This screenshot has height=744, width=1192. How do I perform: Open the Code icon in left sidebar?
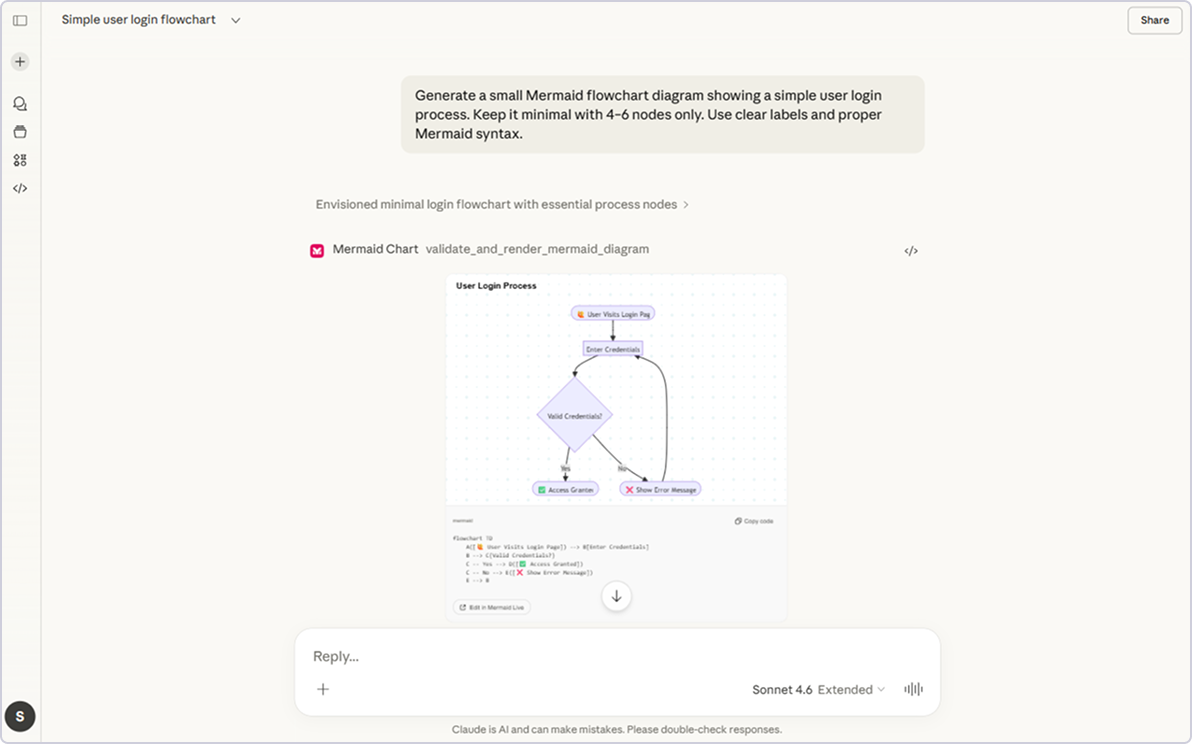[20, 188]
